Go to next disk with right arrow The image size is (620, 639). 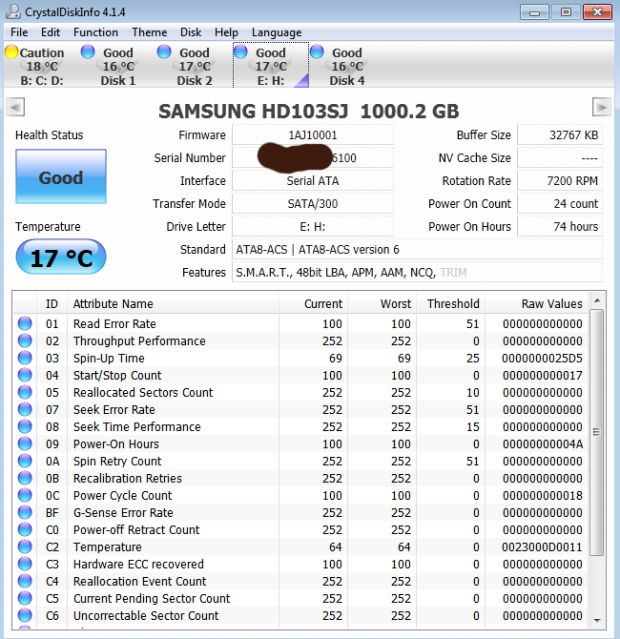601,107
